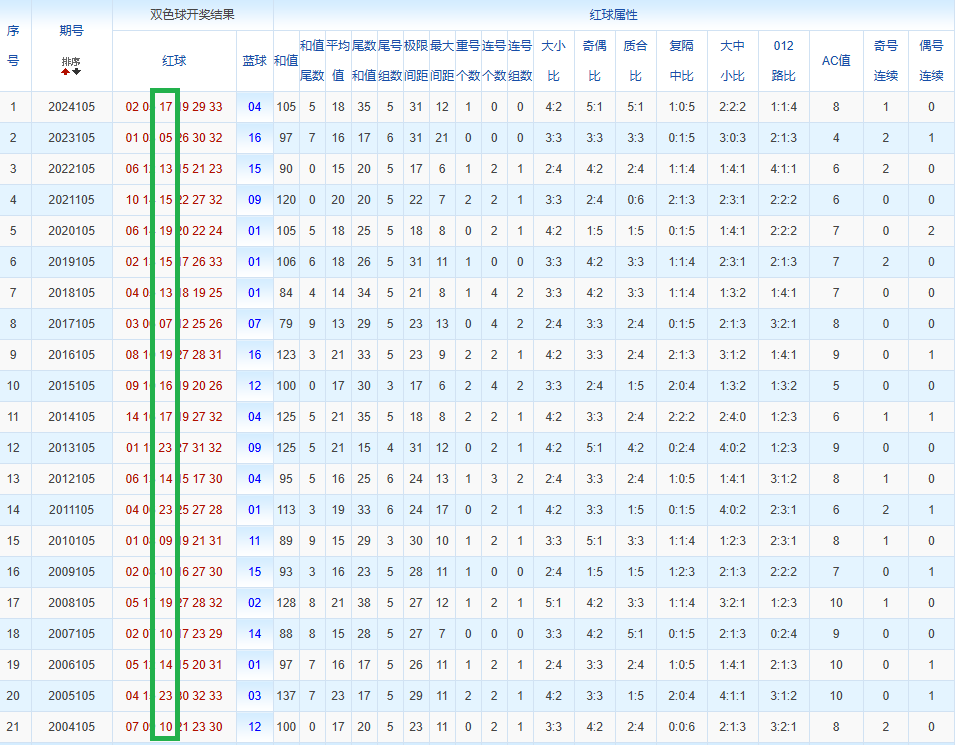Click sum value 120 in row 2021105
The height and width of the screenshot is (745, 955).
tap(286, 200)
